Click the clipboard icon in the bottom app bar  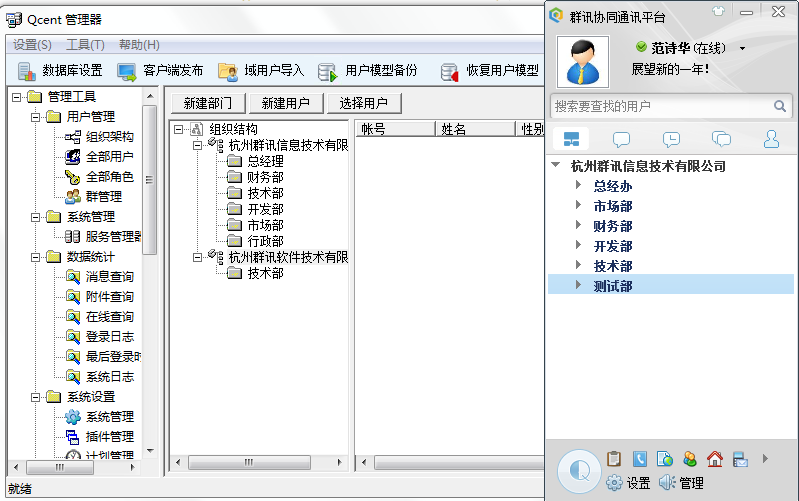[x=614, y=459]
